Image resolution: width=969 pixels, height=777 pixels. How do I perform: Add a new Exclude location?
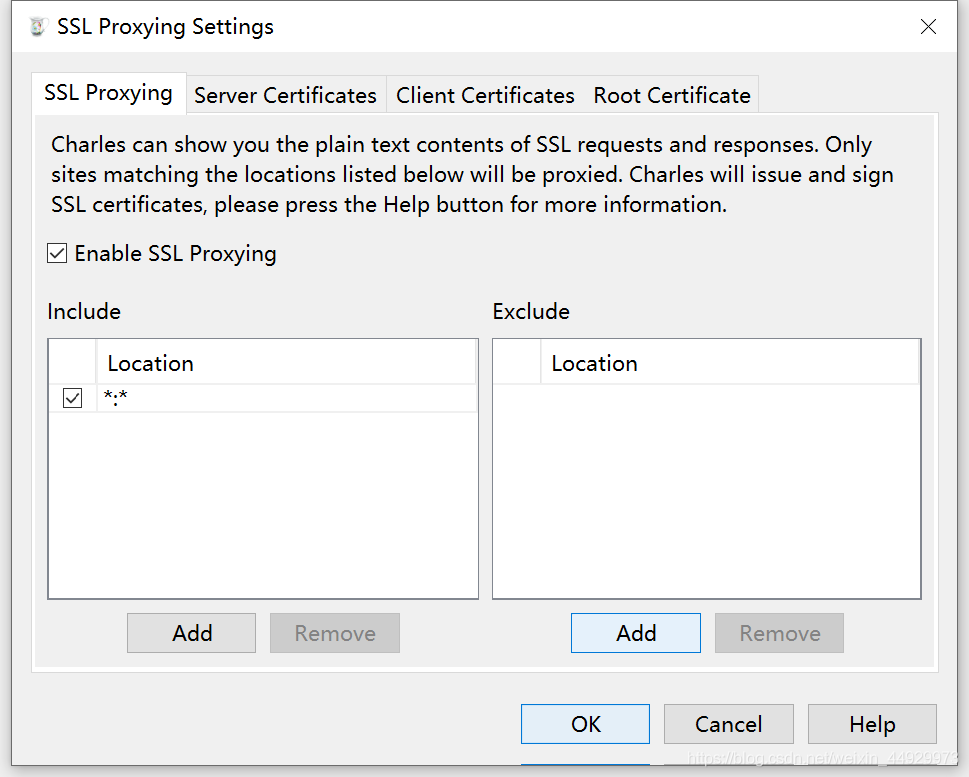636,633
